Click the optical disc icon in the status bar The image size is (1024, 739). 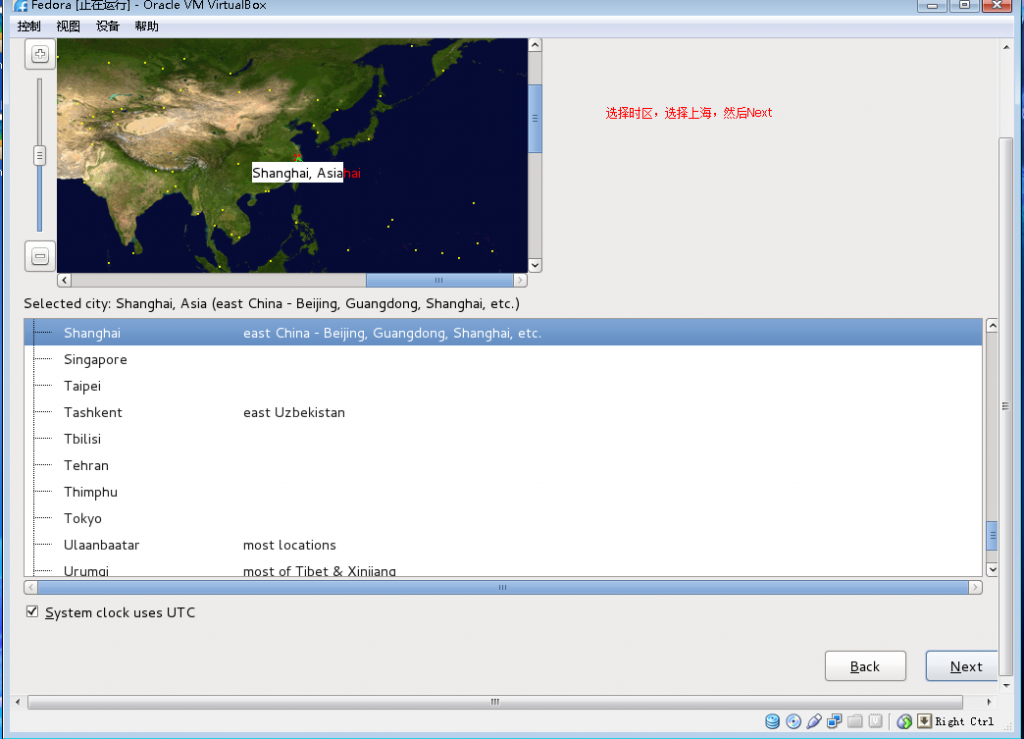(x=793, y=721)
